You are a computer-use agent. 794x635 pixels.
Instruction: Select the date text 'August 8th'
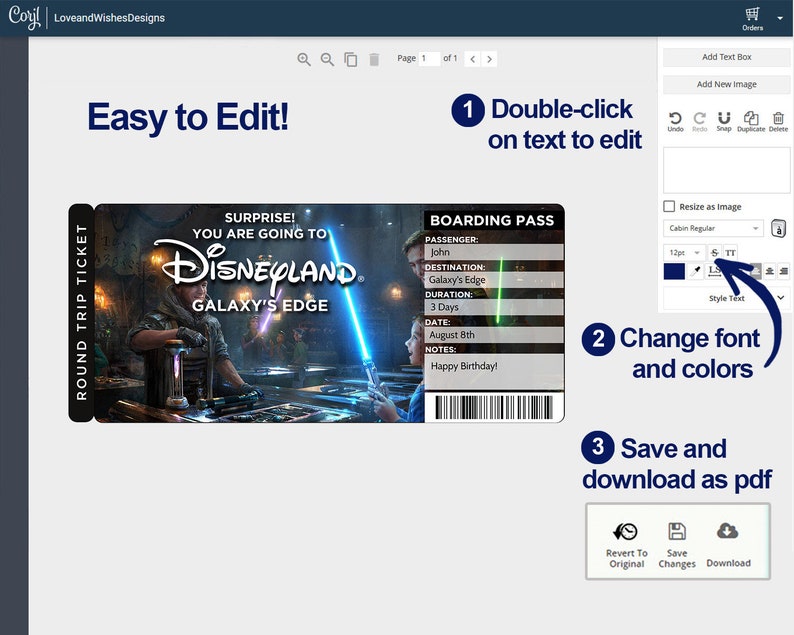tap(452, 335)
